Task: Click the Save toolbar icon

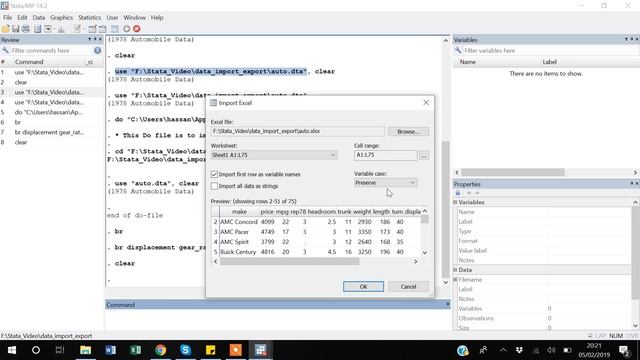Action: click(x=16, y=29)
